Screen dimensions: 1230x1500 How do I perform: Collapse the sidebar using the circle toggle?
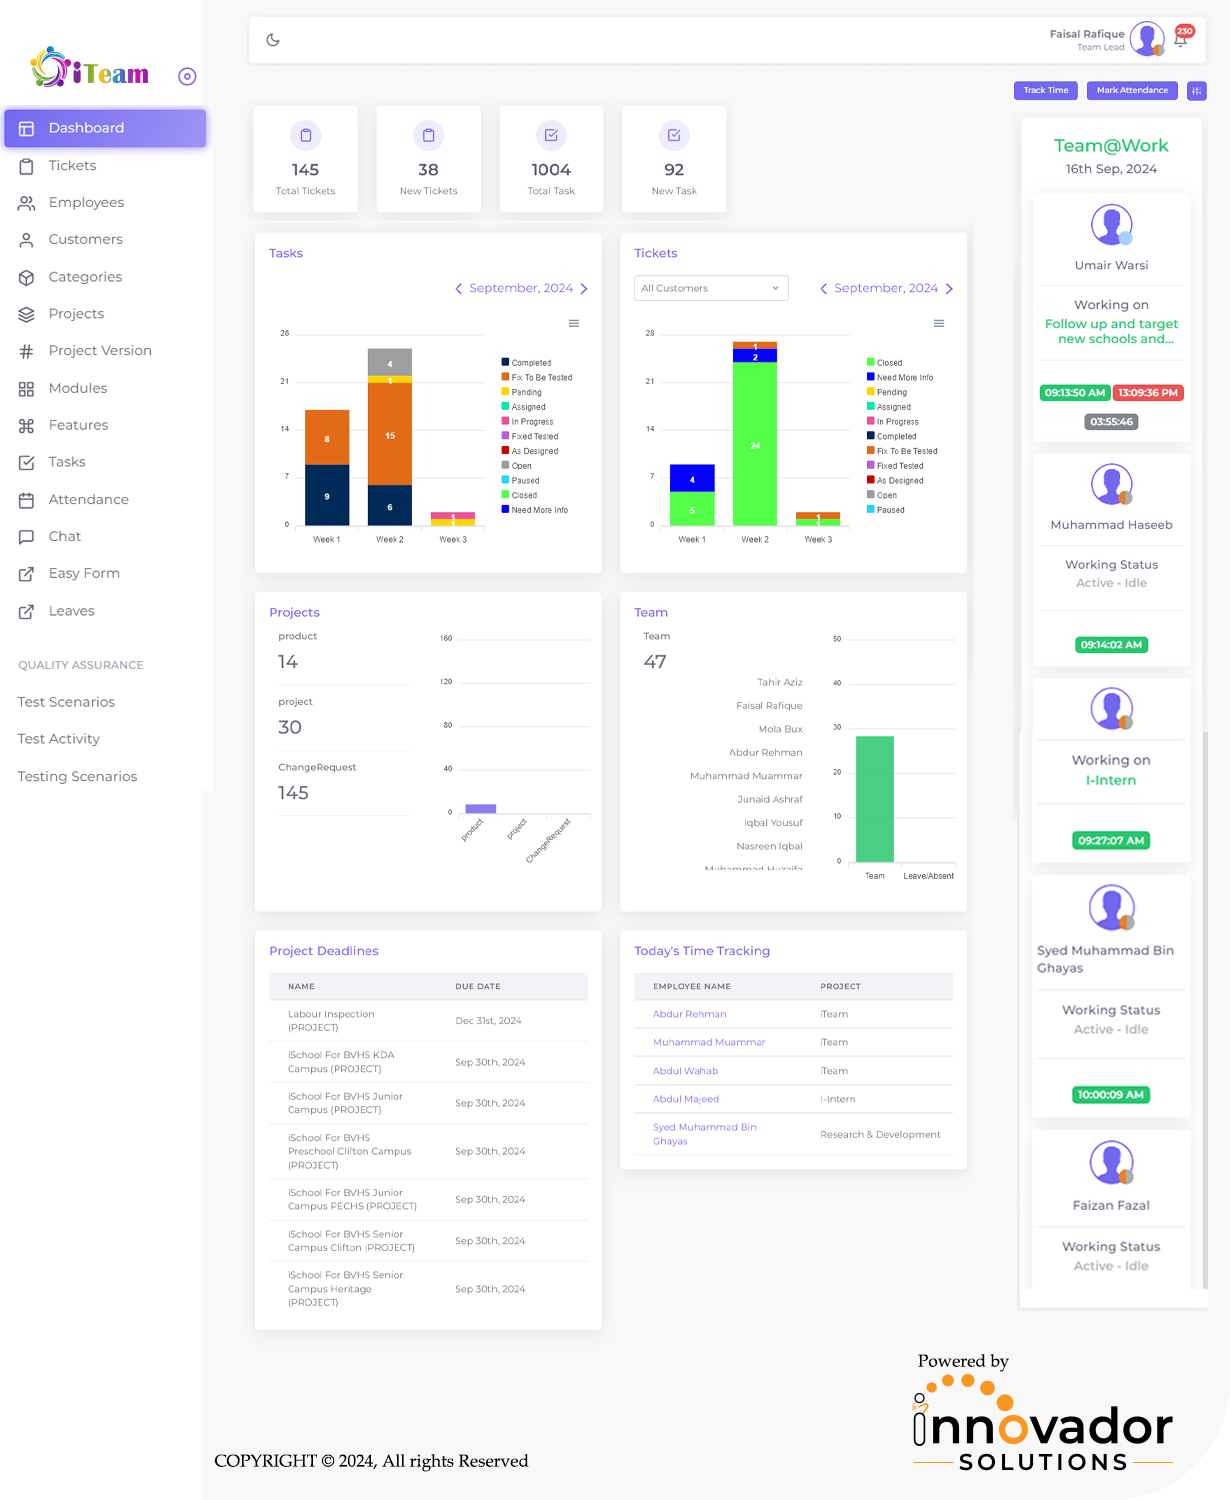(x=187, y=75)
